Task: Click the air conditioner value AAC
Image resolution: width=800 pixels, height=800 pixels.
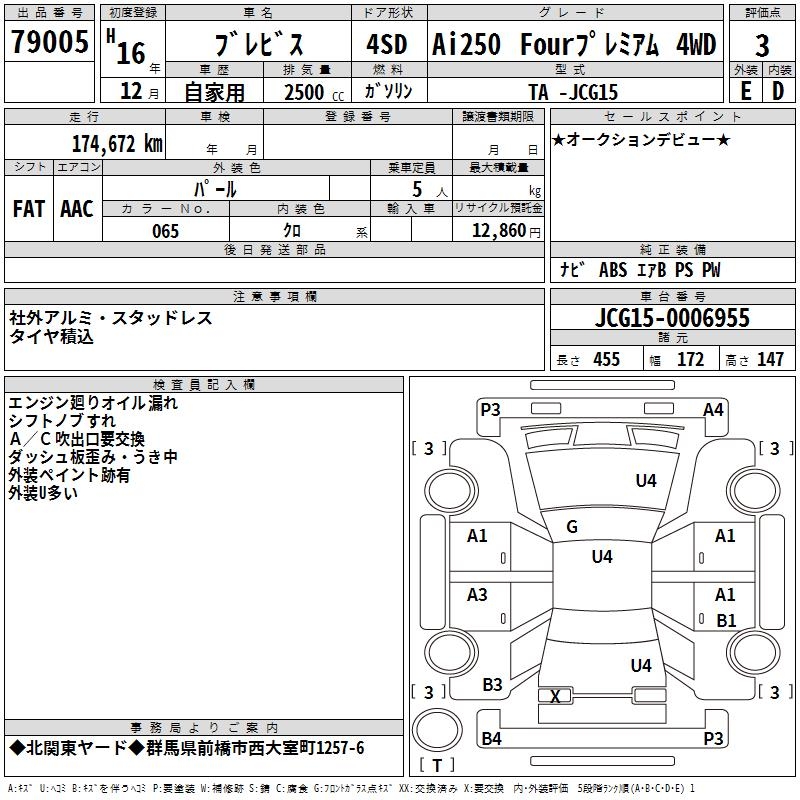Action: click(77, 209)
